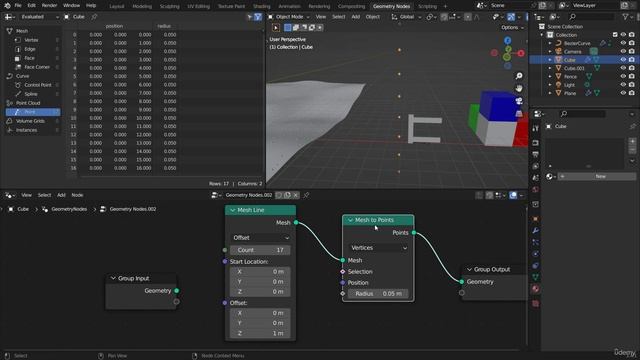This screenshot has width=640, height=360.
Task: Collapse the Mesh Line node
Action: point(233,210)
